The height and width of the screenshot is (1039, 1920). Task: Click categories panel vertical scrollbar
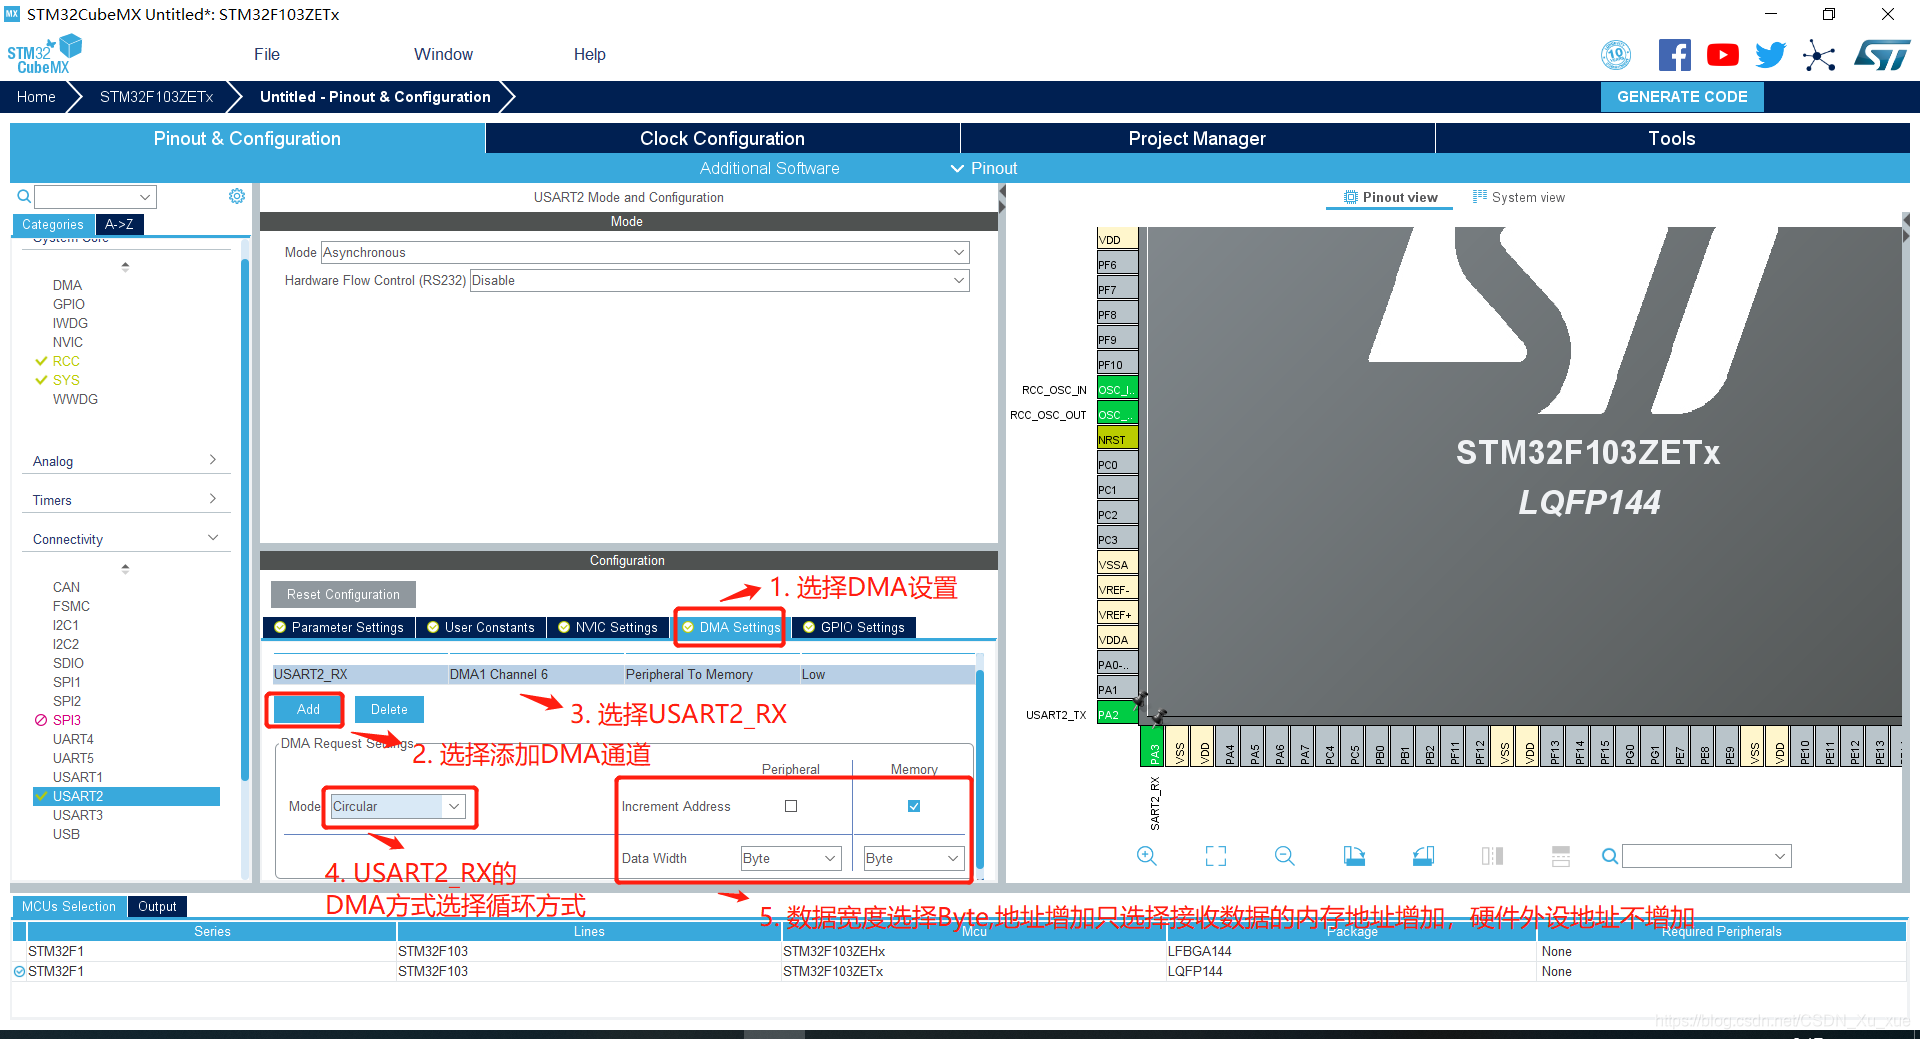tap(244, 520)
